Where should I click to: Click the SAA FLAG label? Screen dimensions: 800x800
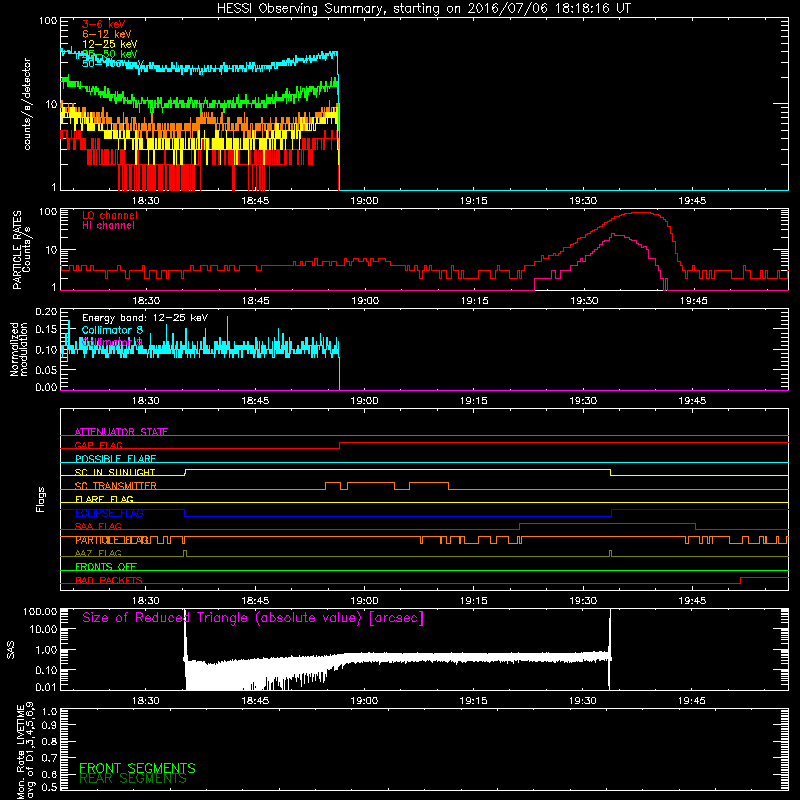pyautogui.click(x=98, y=526)
